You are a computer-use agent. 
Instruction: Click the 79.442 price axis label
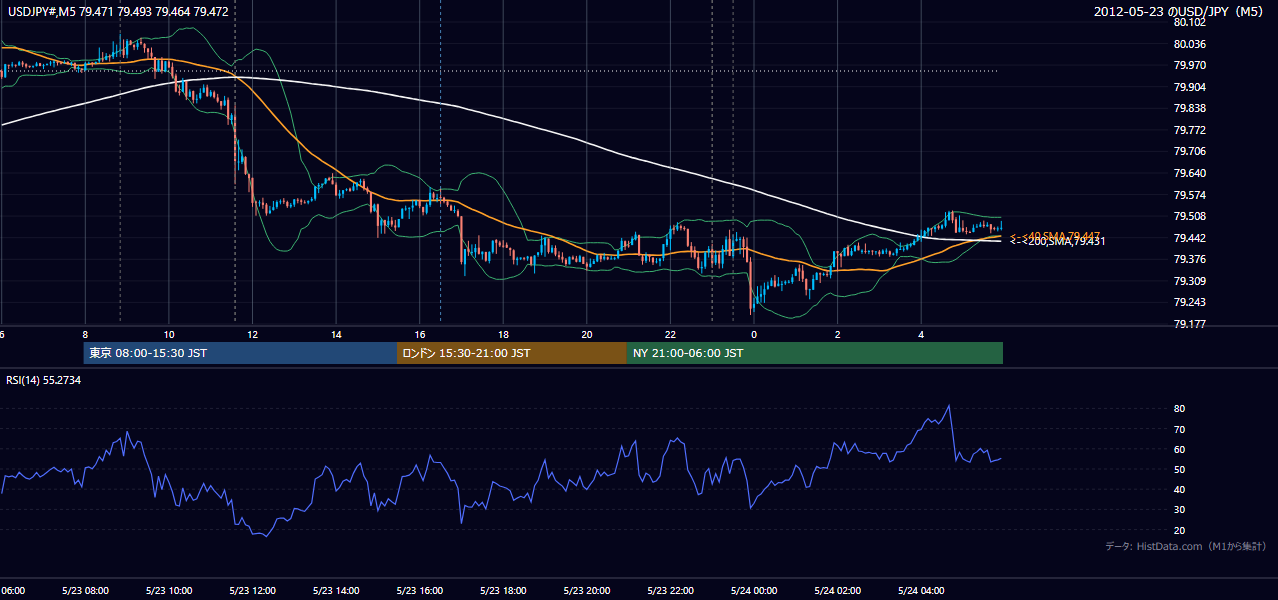pos(1188,238)
